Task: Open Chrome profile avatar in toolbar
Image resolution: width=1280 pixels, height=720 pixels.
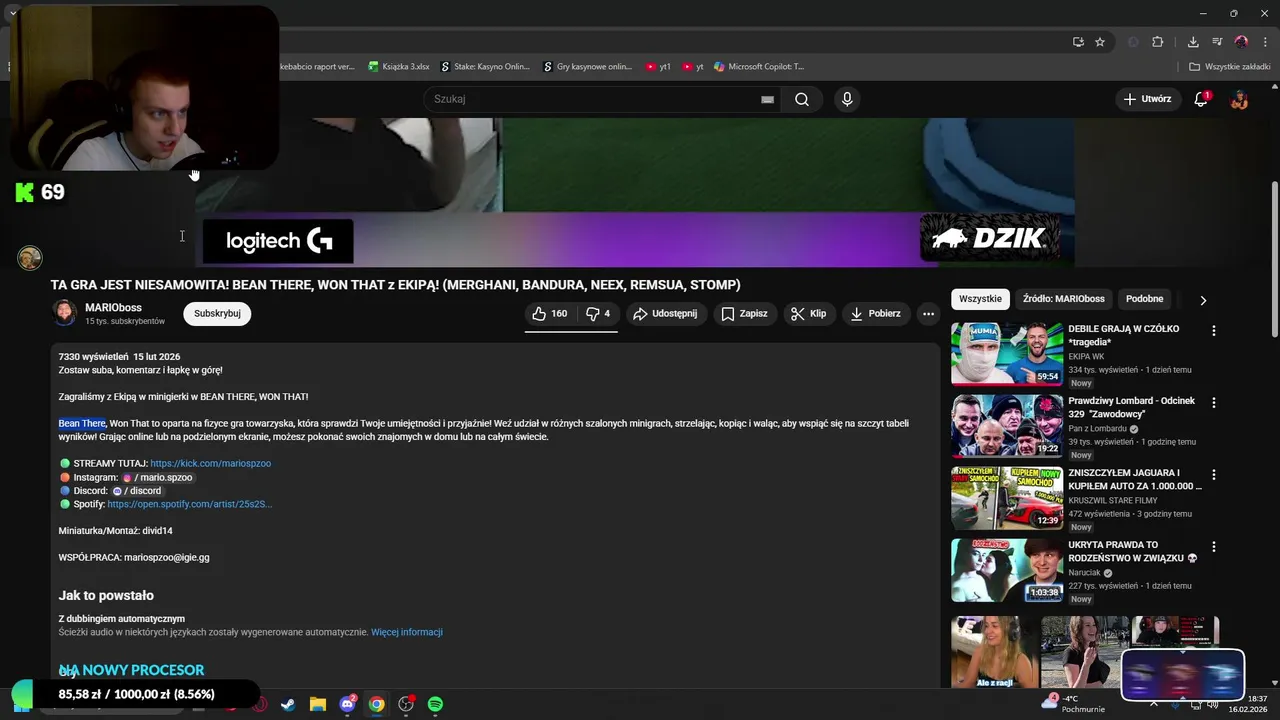Action: [1241, 42]
